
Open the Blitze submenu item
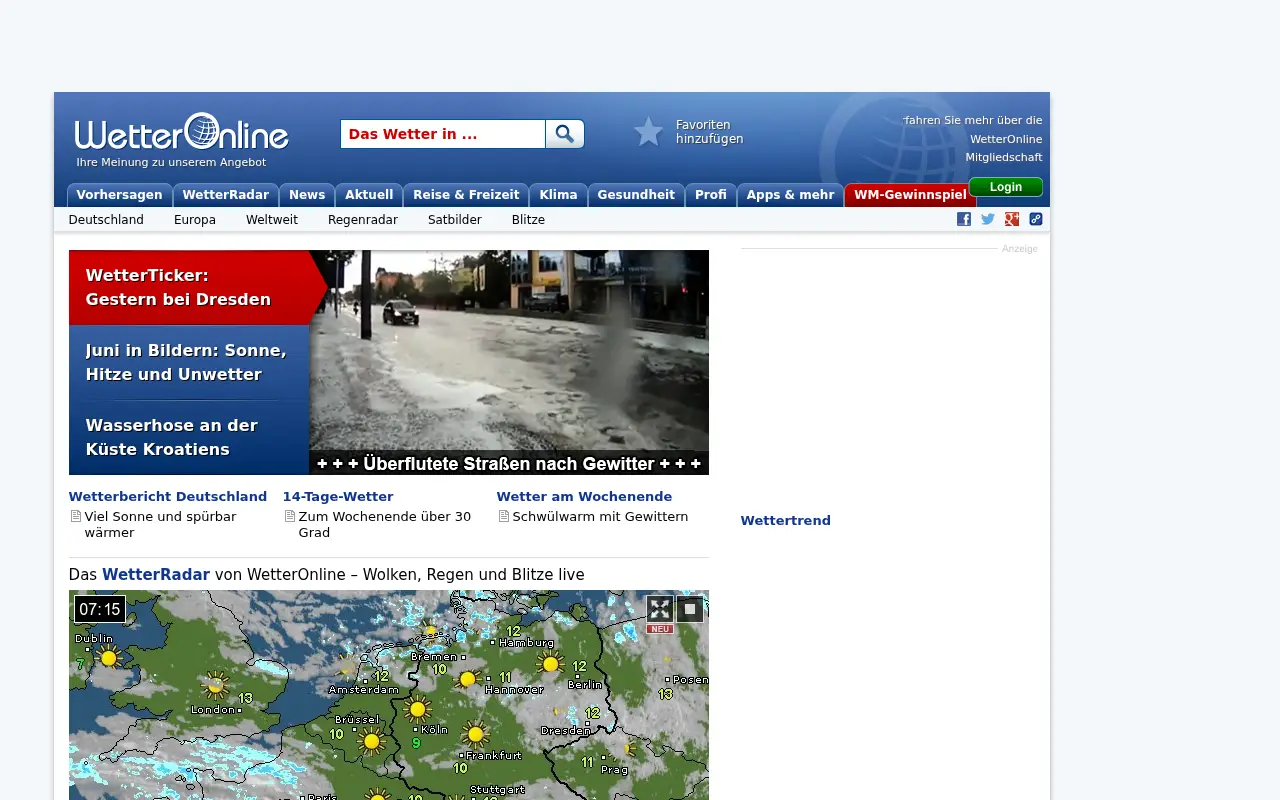[x=528, y=220]
